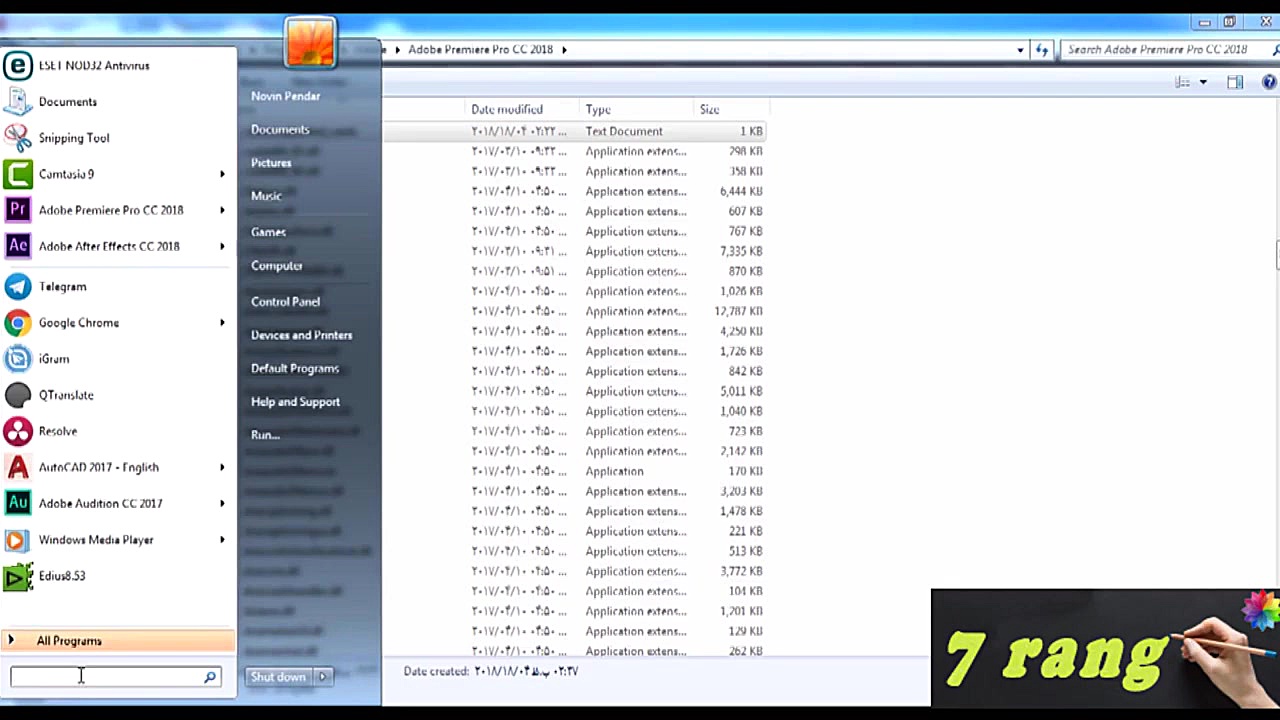Open the Edius8.53 program icon
This screenshot has height=720, width=1280.
[x=18, y=576]
